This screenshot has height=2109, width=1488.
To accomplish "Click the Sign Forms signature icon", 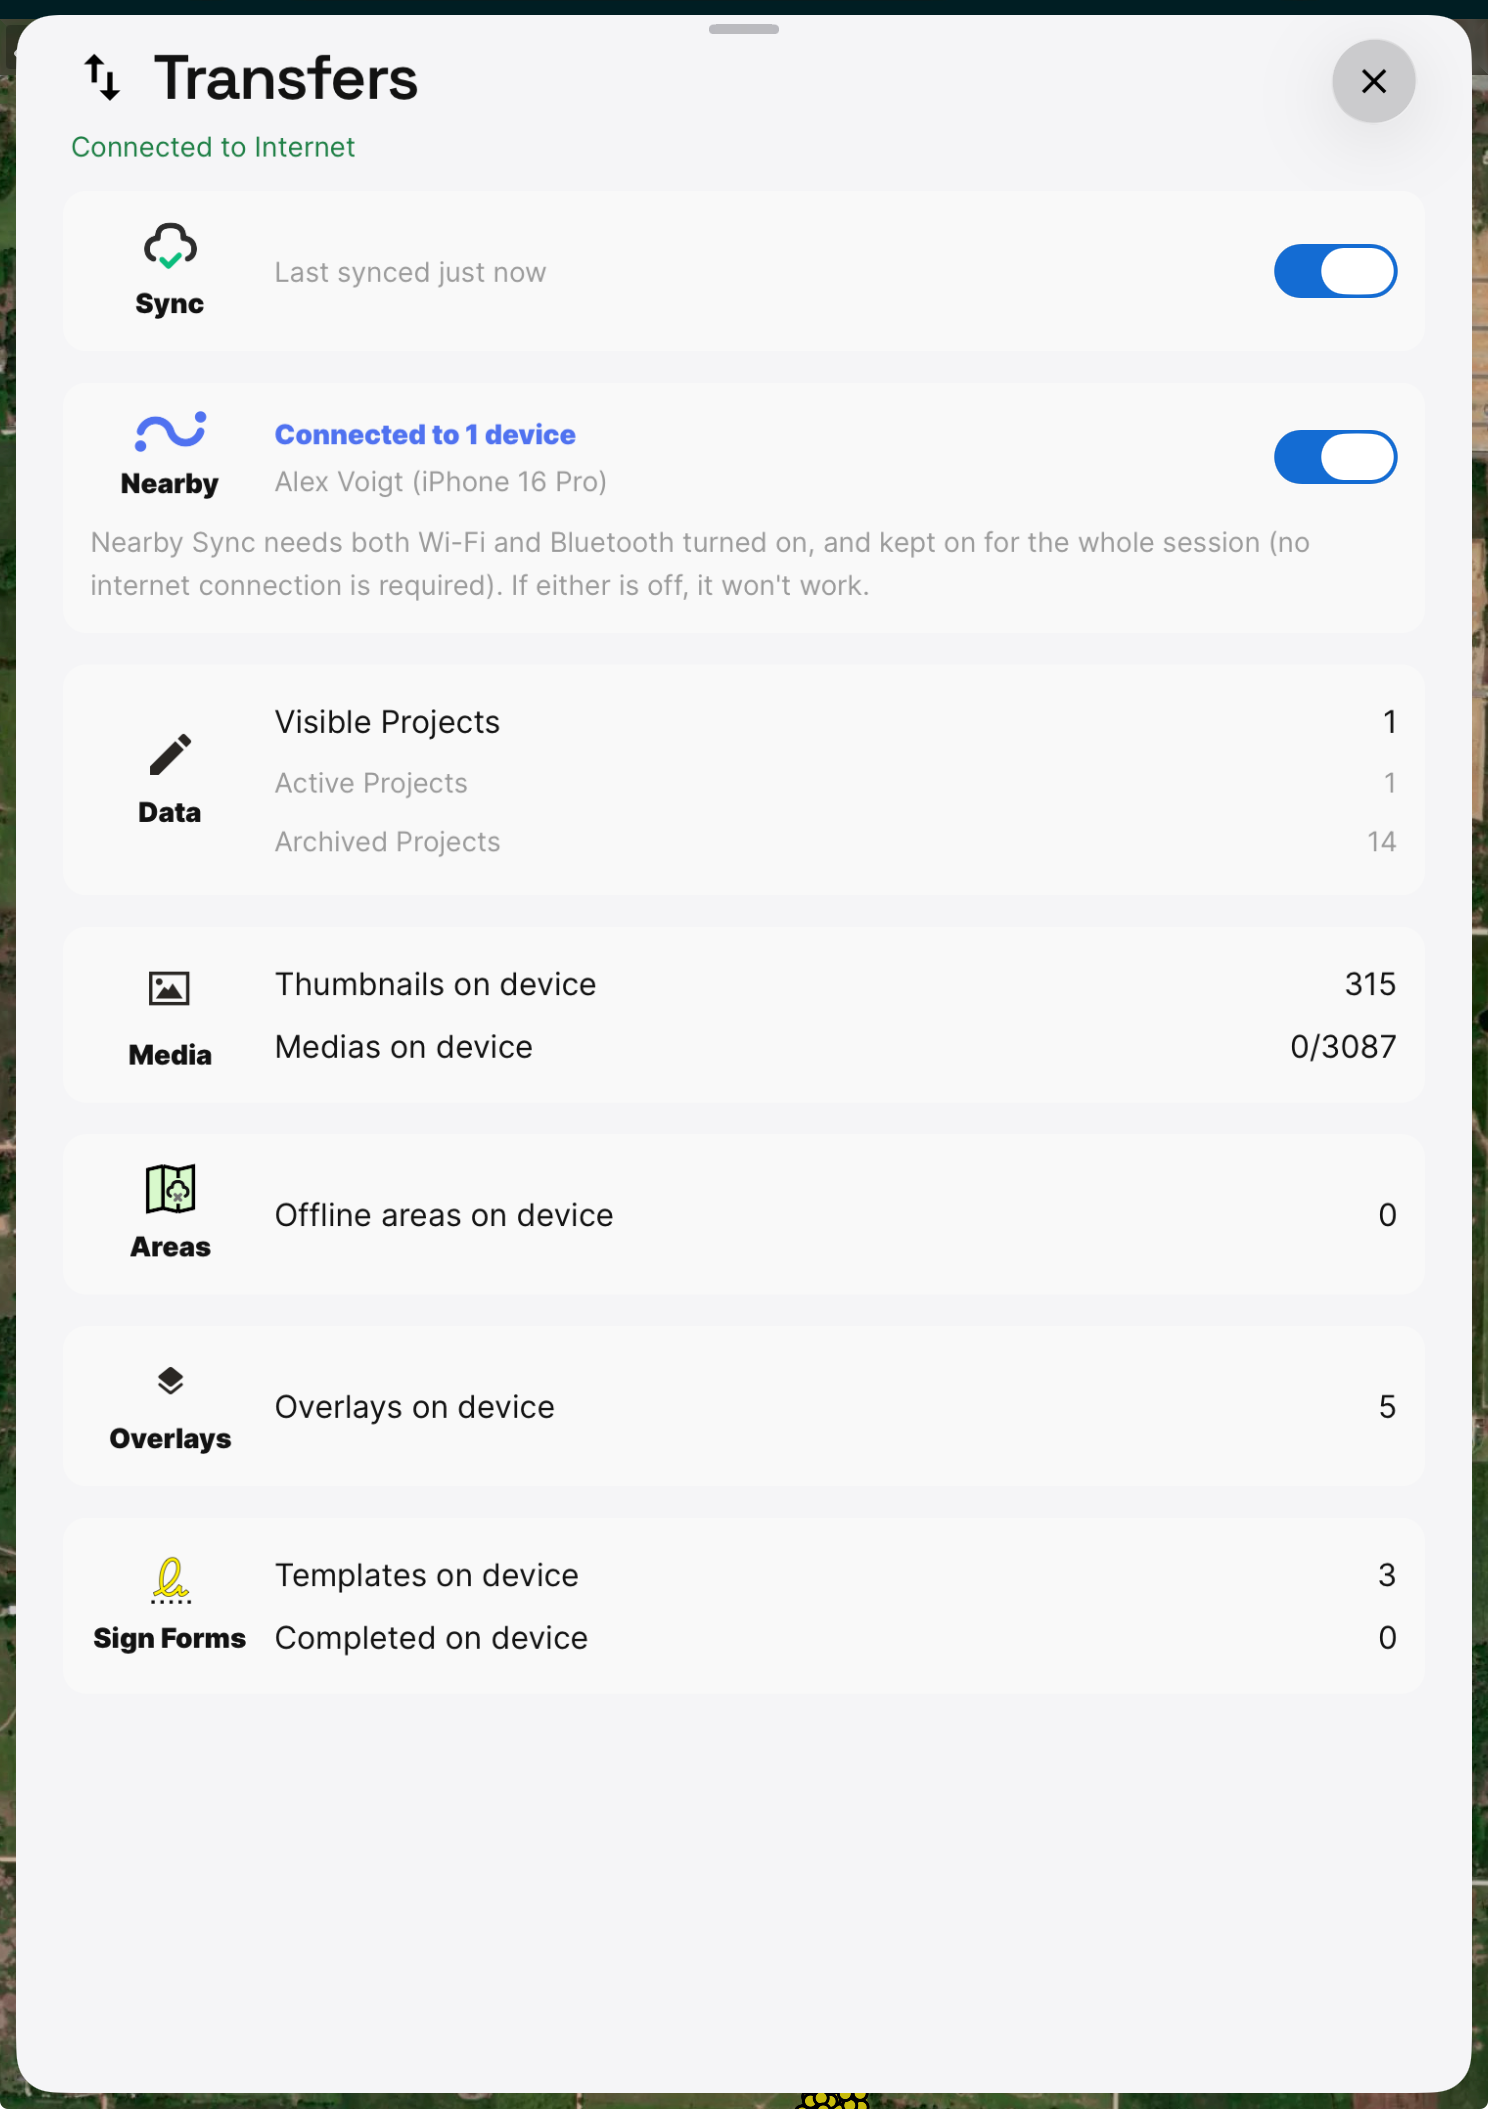I will point(170,1580).
